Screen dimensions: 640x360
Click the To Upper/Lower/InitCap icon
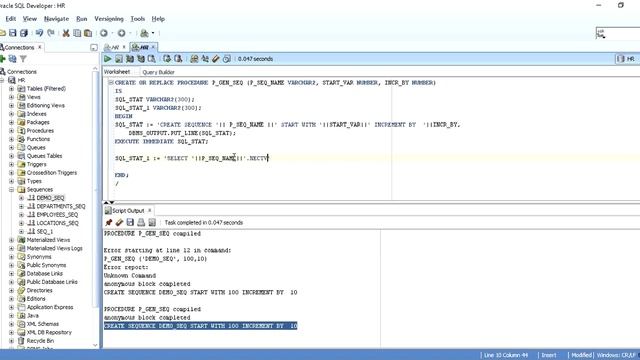[x=205, y=59]
